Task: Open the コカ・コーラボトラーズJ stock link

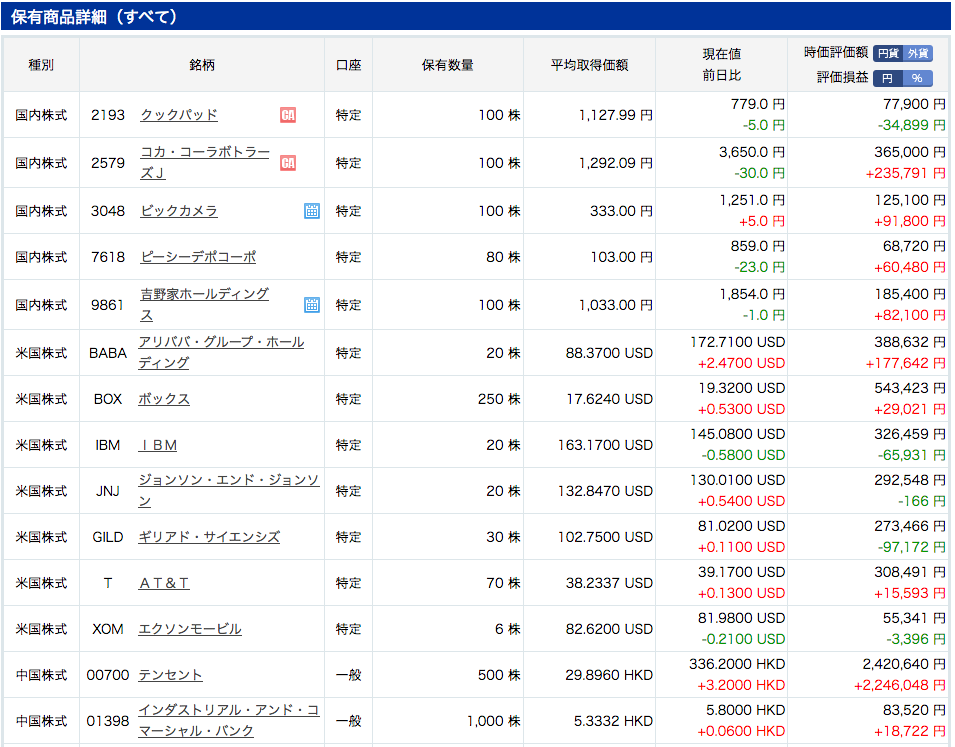Action: click(x=205, y=163)
